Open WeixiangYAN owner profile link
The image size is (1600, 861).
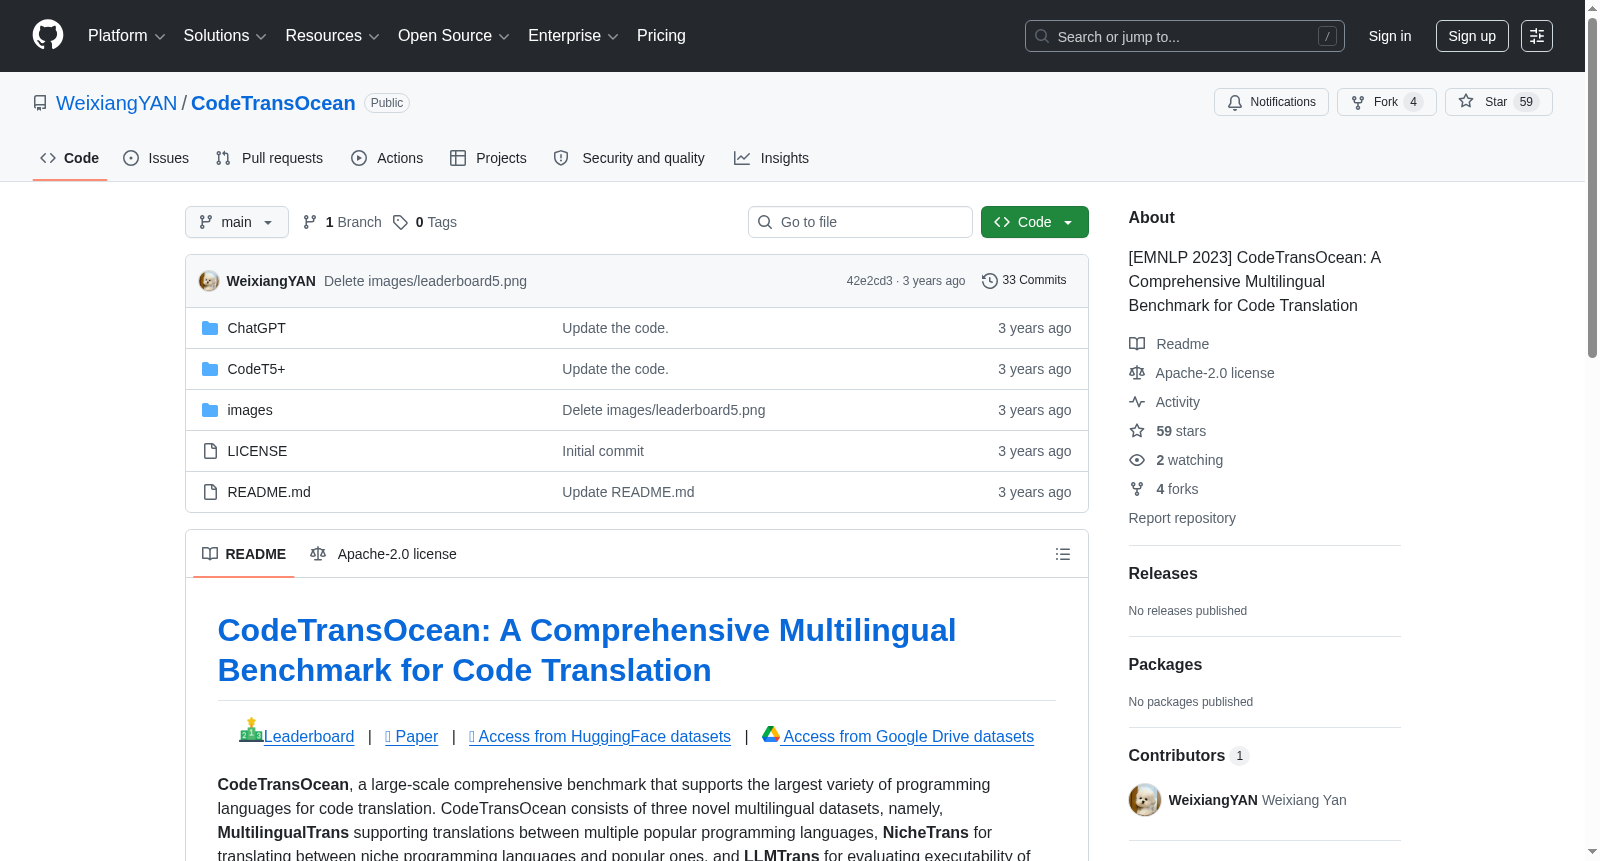tap(116, 103)
